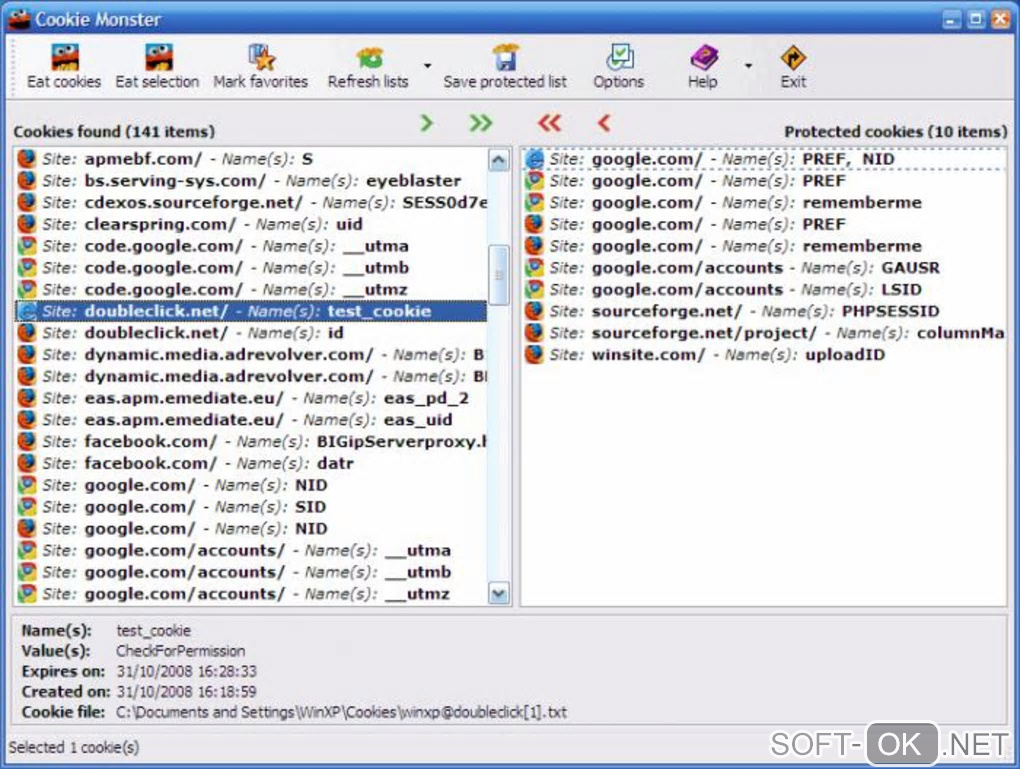Click scroll down arrow of cookies found list
1020x769 pixels.
pyautogui.click(x=499, y=593)
